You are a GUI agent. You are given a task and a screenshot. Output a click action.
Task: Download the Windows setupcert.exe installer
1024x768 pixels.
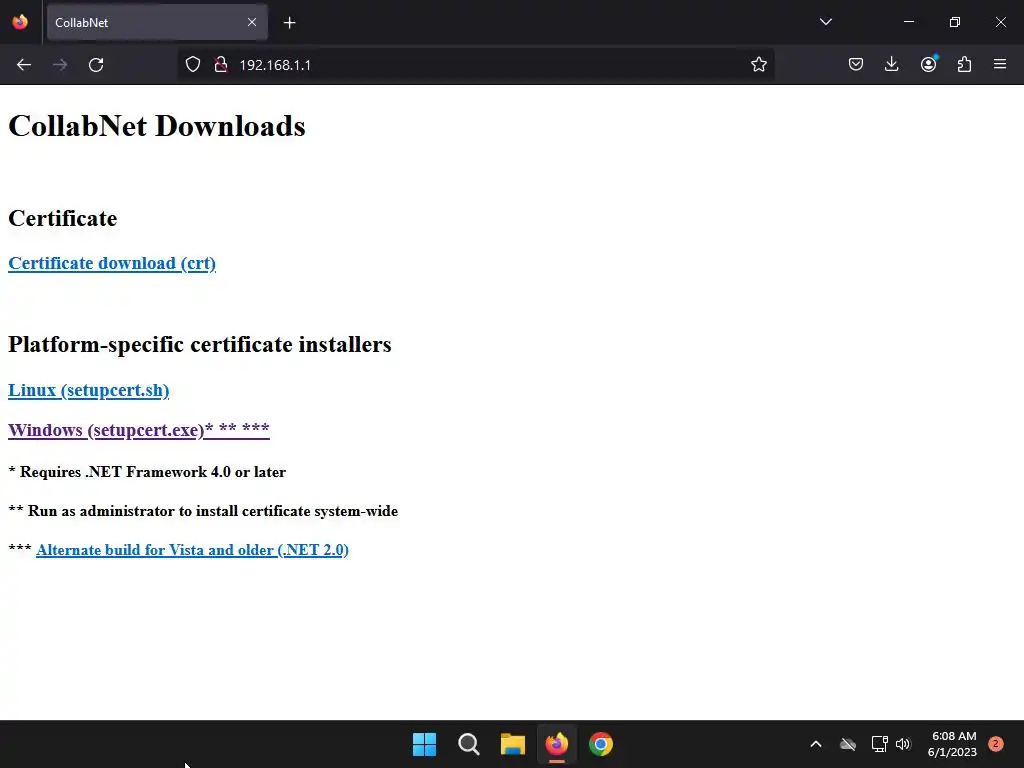(x=138, y=430)
